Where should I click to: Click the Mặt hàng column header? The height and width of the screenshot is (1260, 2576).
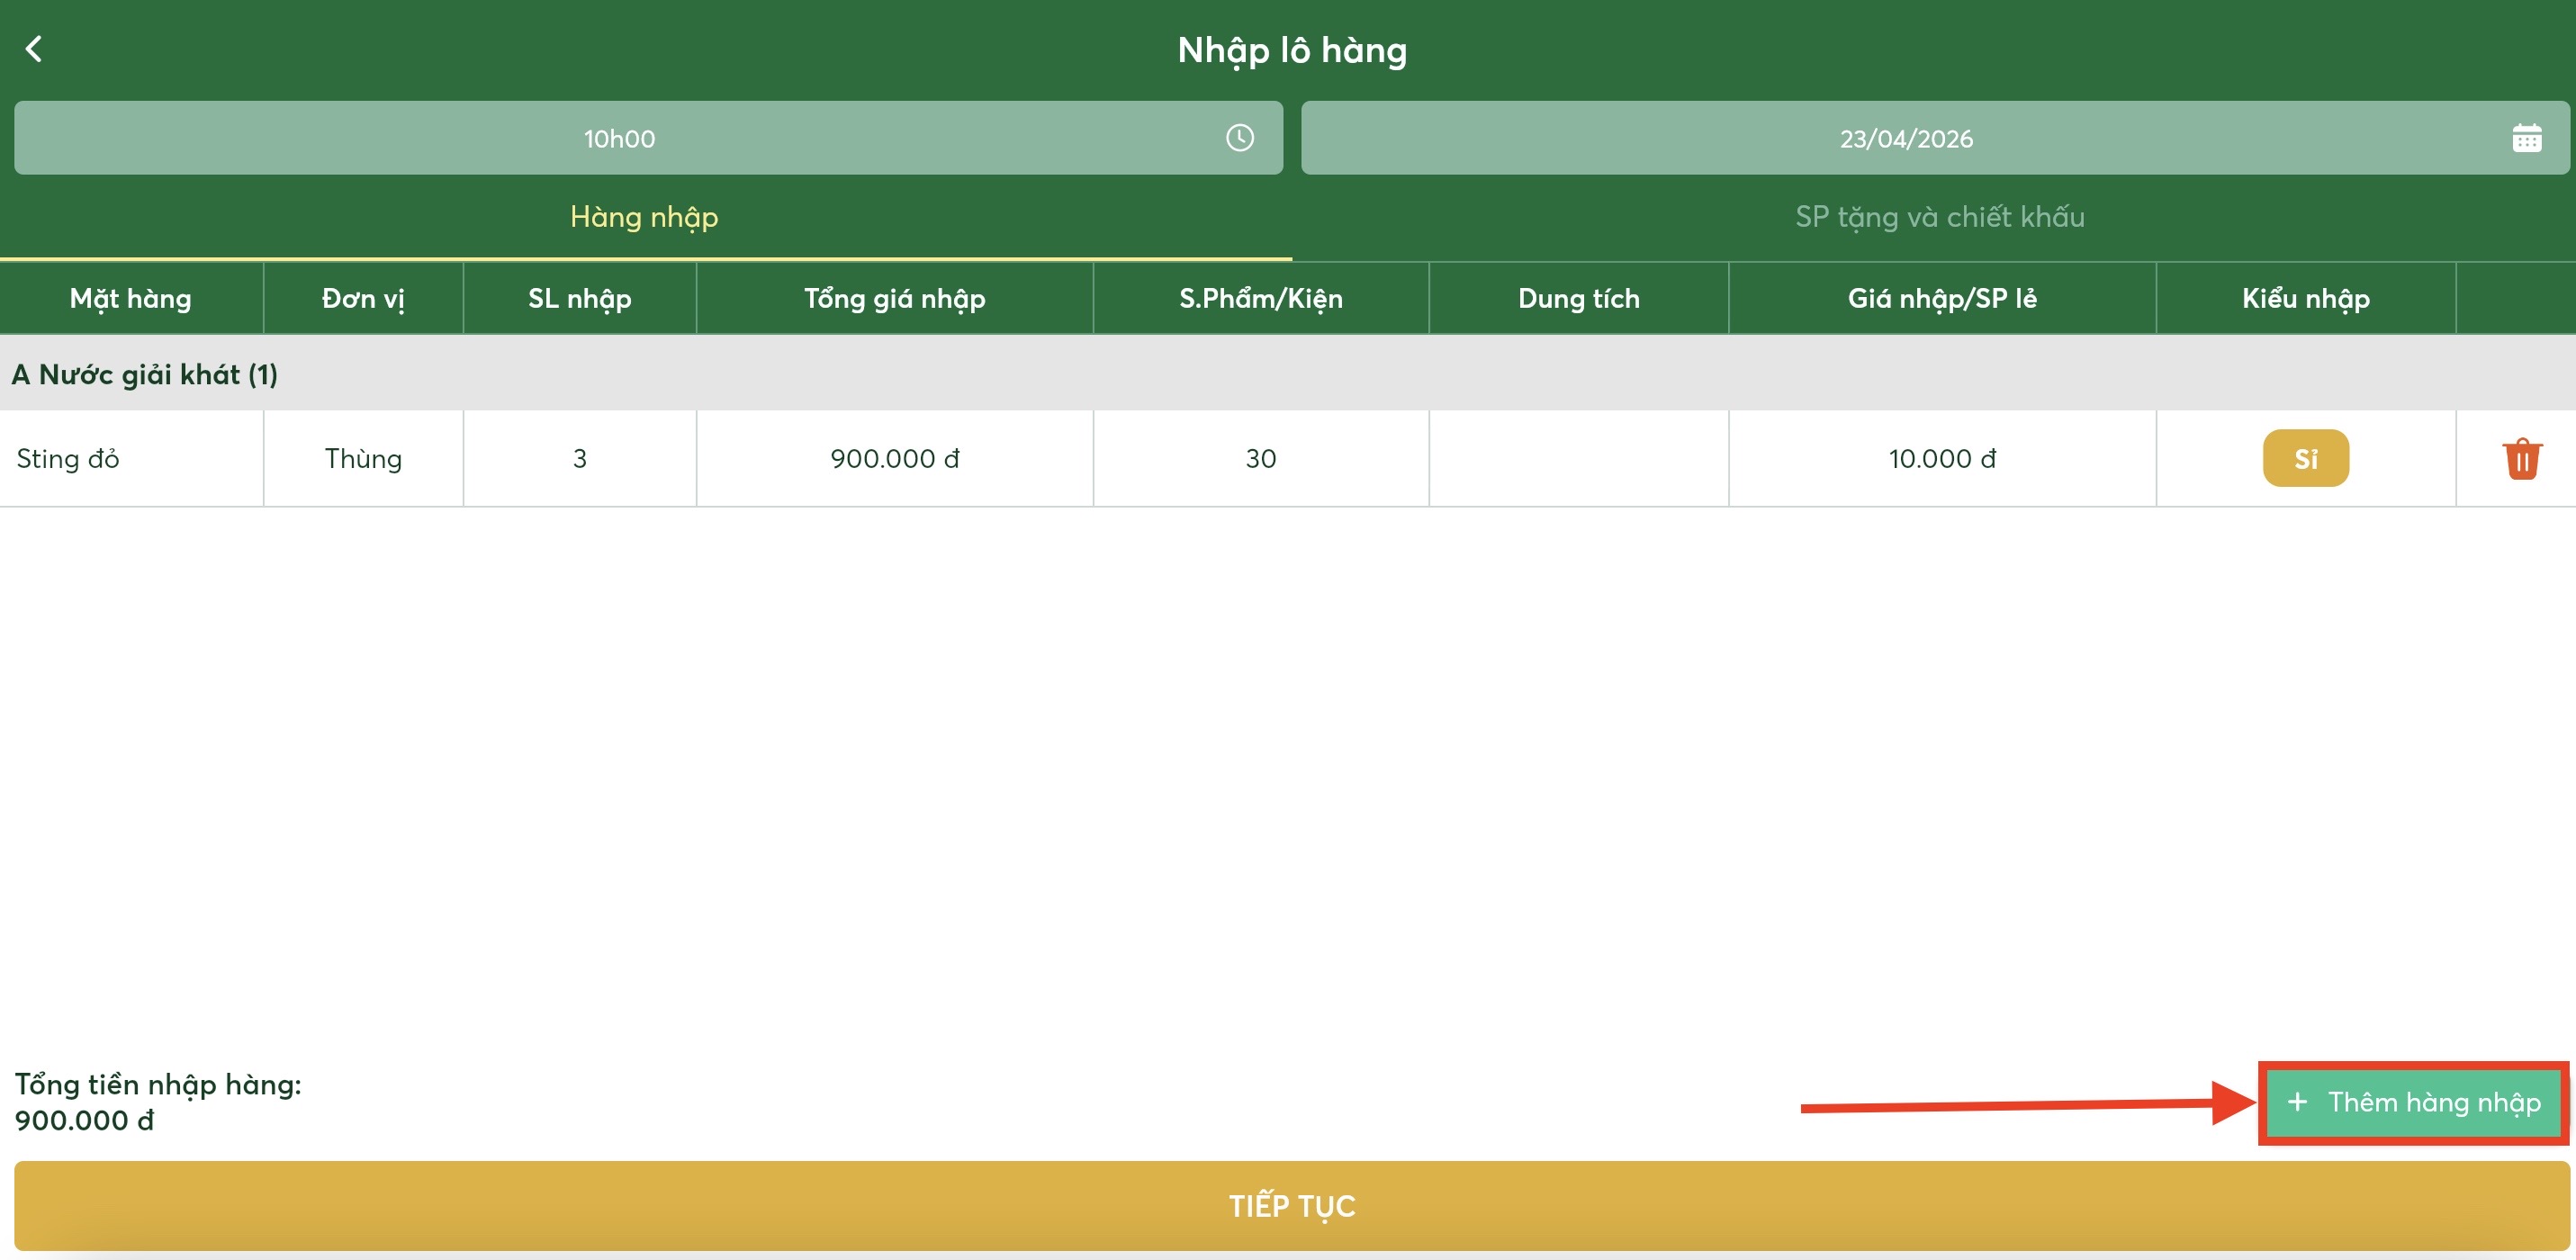[x=131, y=298]
